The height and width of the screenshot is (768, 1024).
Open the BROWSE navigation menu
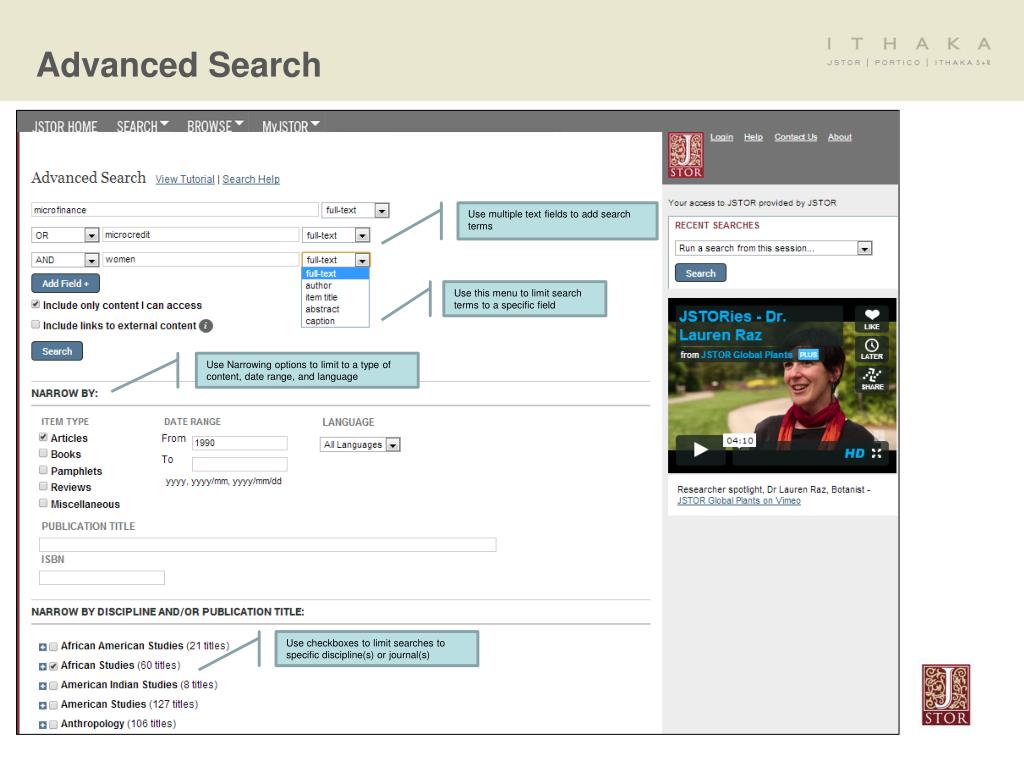[x=215, y=126]
